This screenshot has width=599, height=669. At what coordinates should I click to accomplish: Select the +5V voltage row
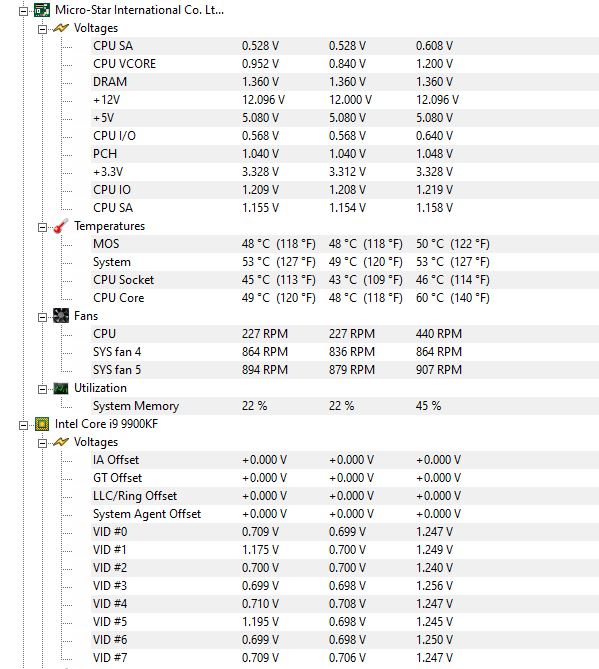point(345,118)
